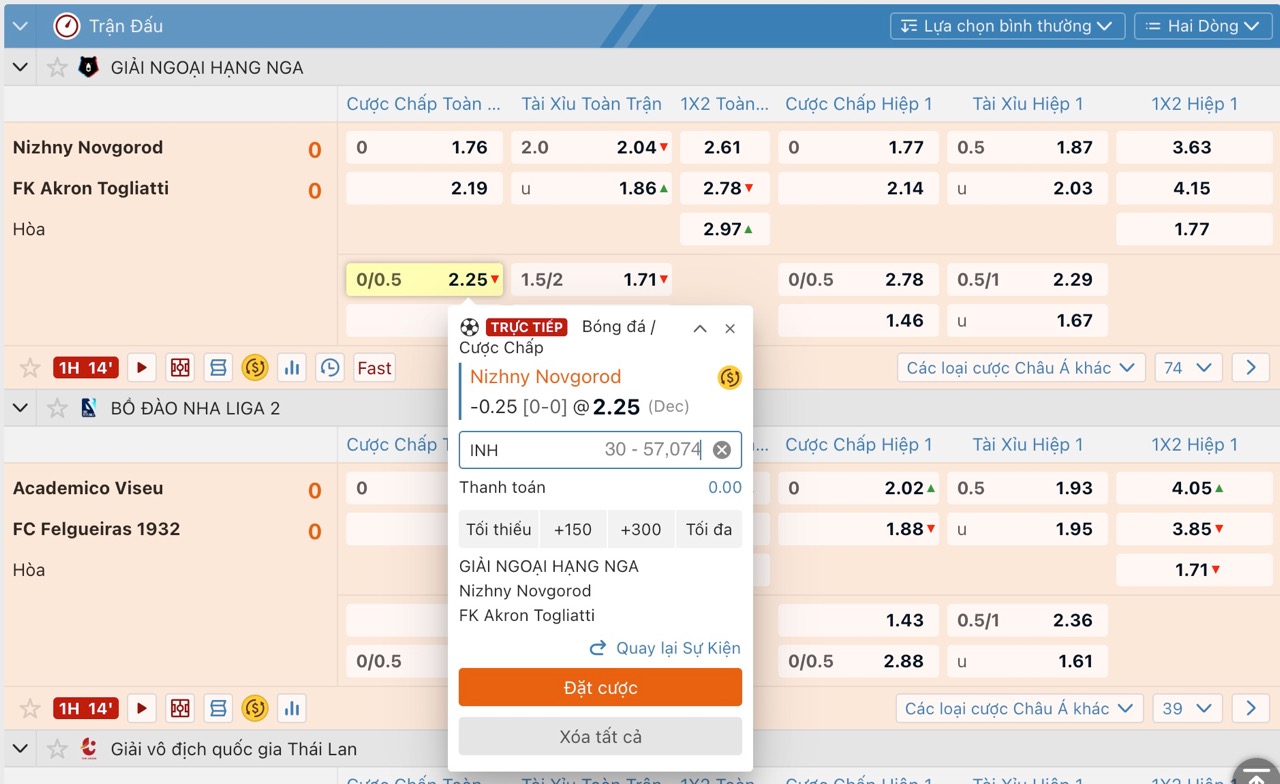Open statistics bar chart for Academico Viseu match
Screen dimensions: 1280x784
tap(292, 709)
